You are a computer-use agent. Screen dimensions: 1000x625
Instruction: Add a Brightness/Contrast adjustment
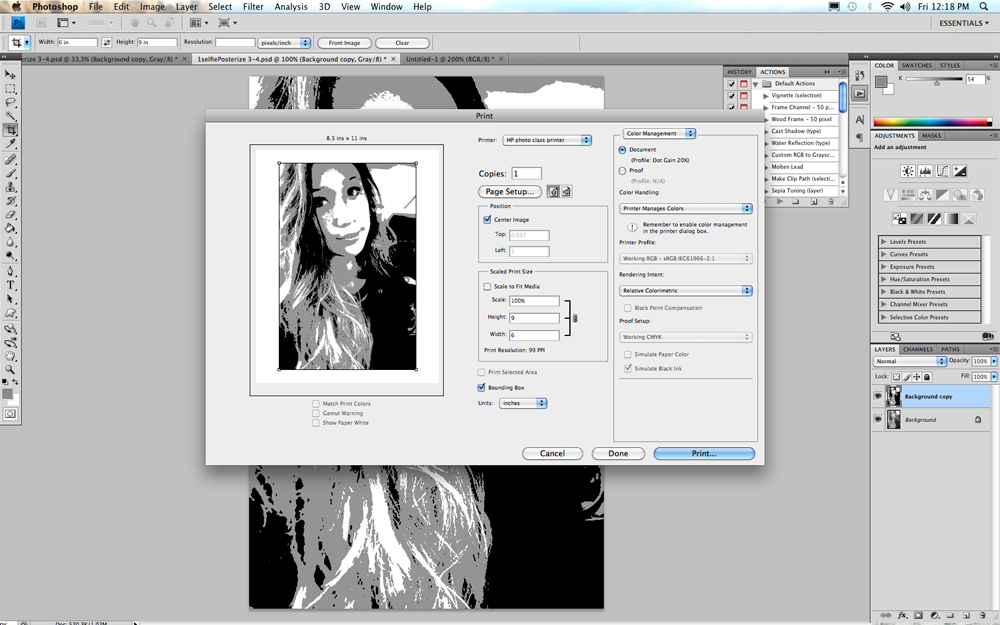click(908, 171)
